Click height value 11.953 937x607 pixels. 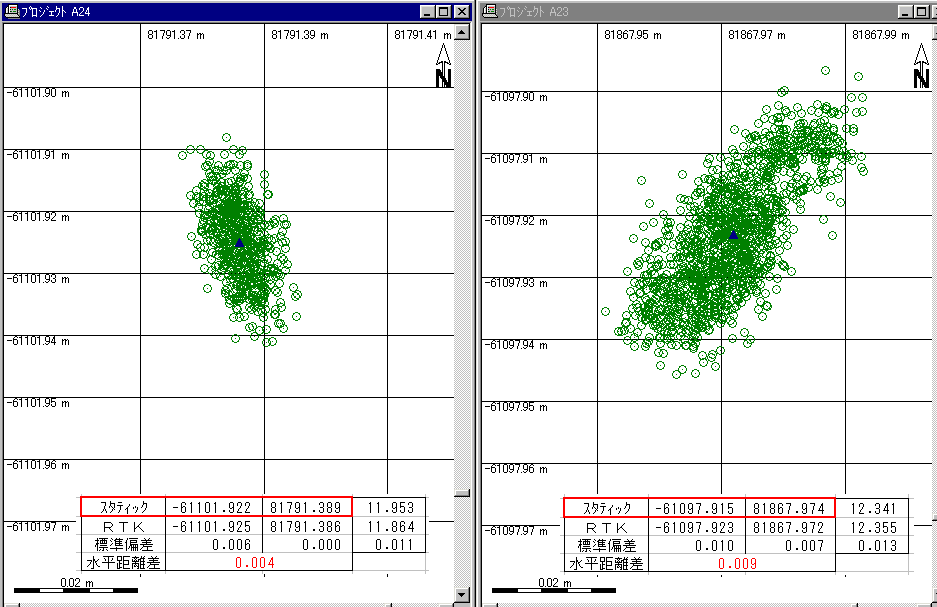[391, 508]
